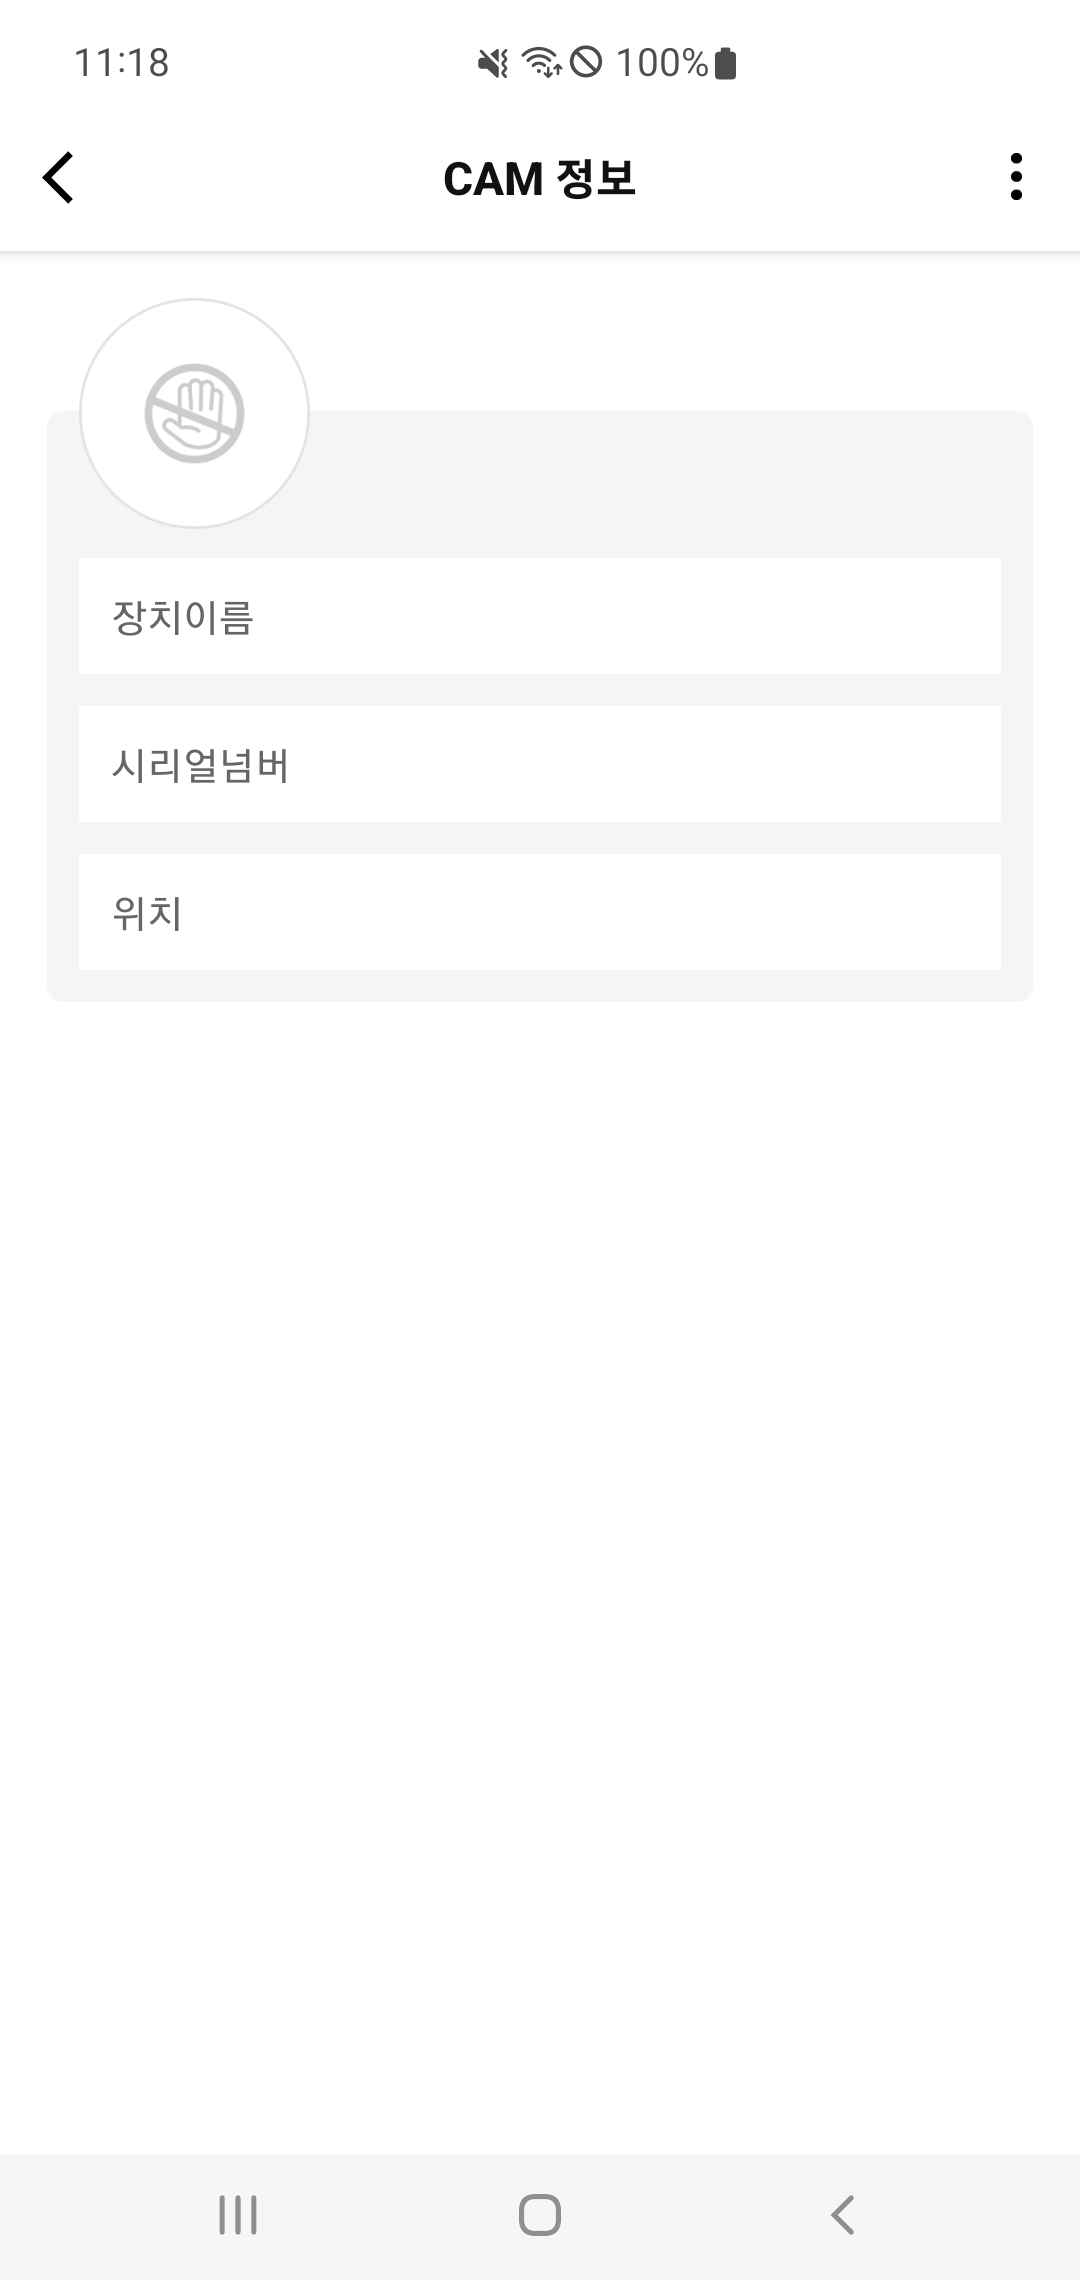This screenshot has width=1080, height=2280.
Task: Tap the battery icon in status bar
Action: [x=727, y=63]
